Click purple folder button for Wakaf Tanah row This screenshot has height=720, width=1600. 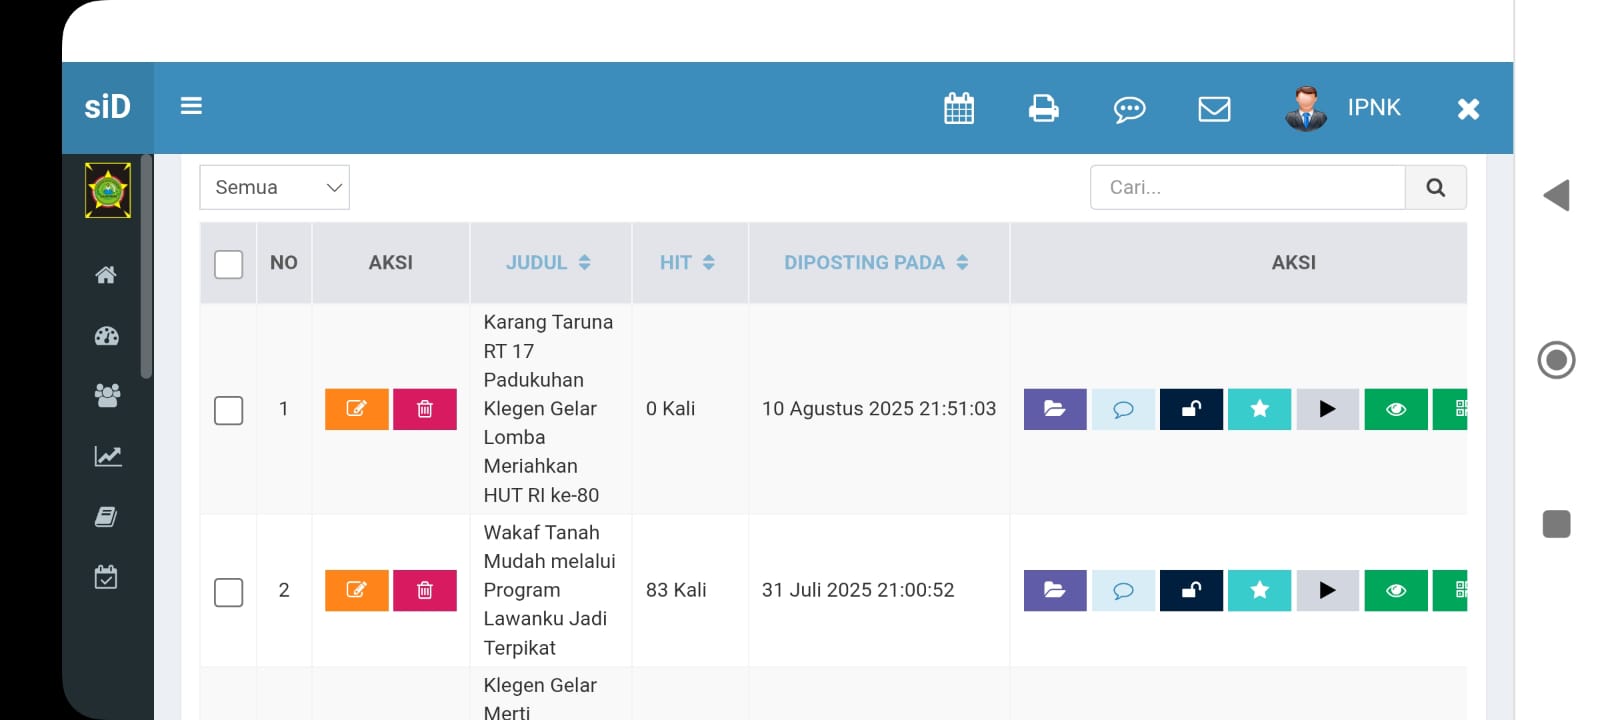(x=1055, y=590)
